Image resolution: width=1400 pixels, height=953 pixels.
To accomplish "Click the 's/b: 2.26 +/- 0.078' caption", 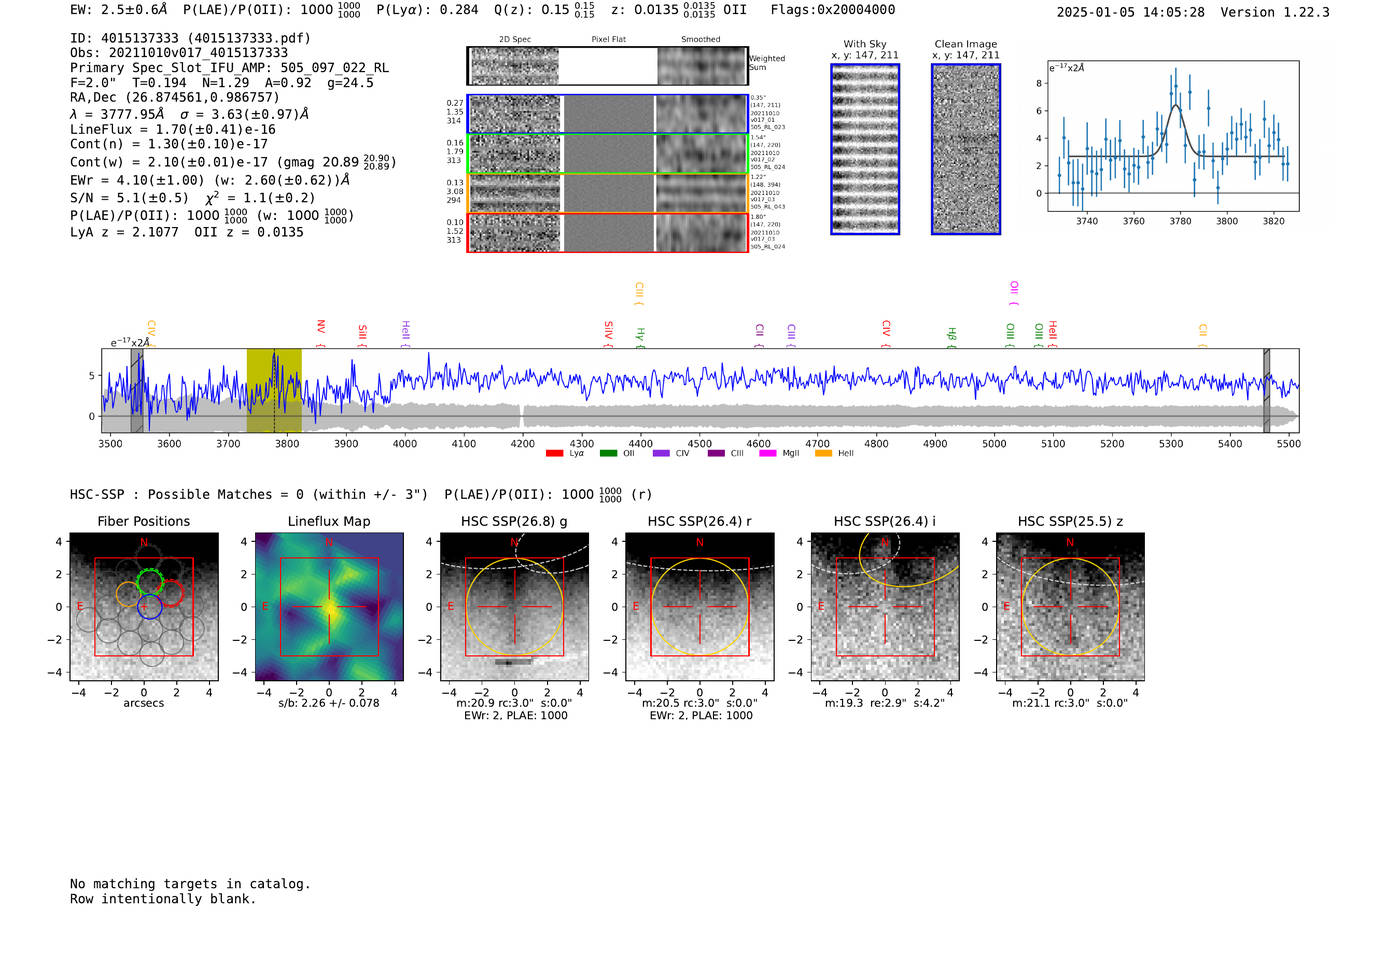I will [329, 703].
